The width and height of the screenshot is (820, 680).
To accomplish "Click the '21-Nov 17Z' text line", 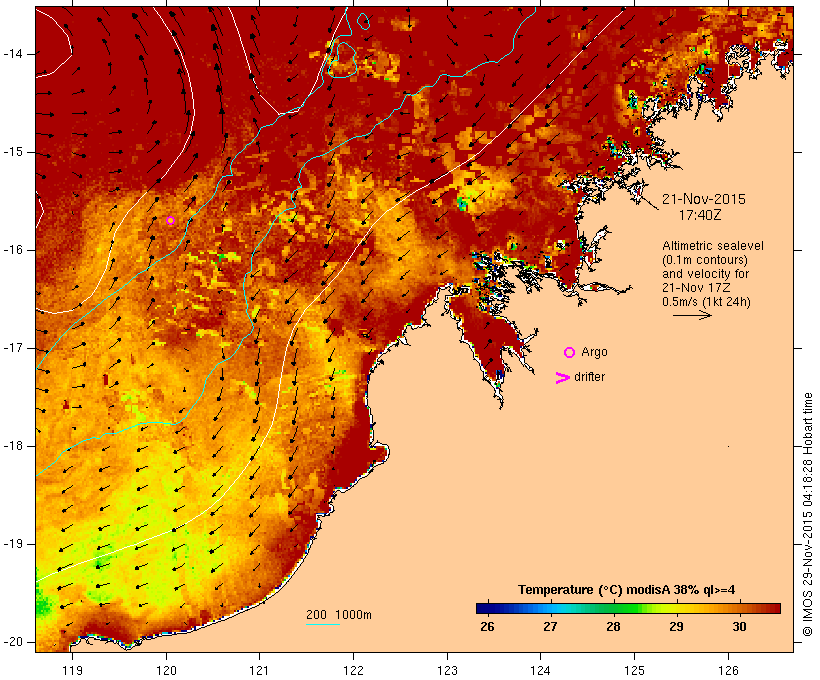I will (696, 288).
